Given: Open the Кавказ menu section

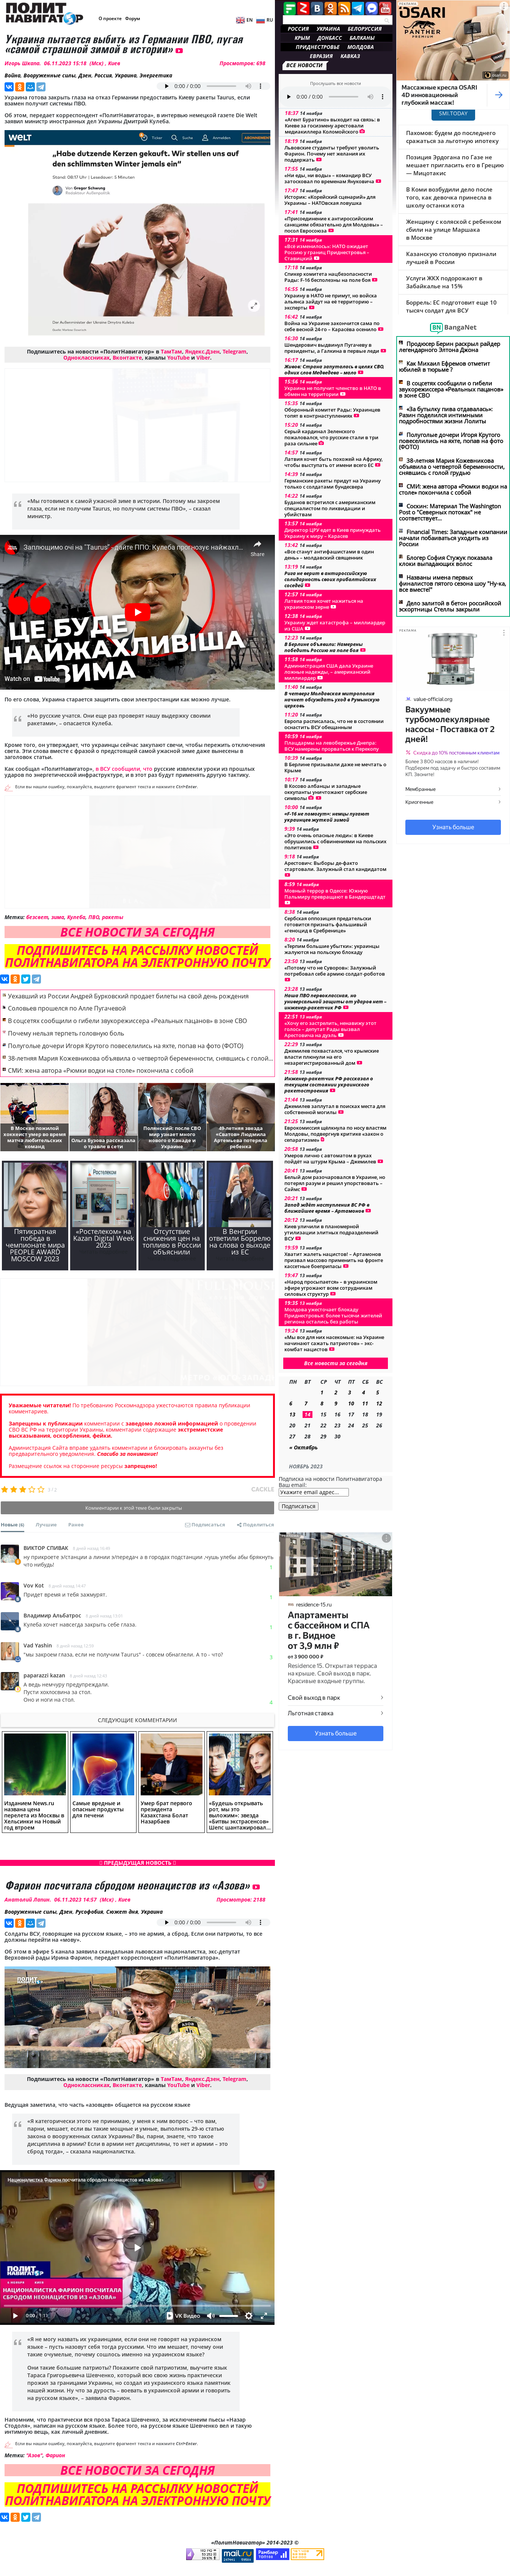Looking at the screenshot, I should (x=350, y=56).
